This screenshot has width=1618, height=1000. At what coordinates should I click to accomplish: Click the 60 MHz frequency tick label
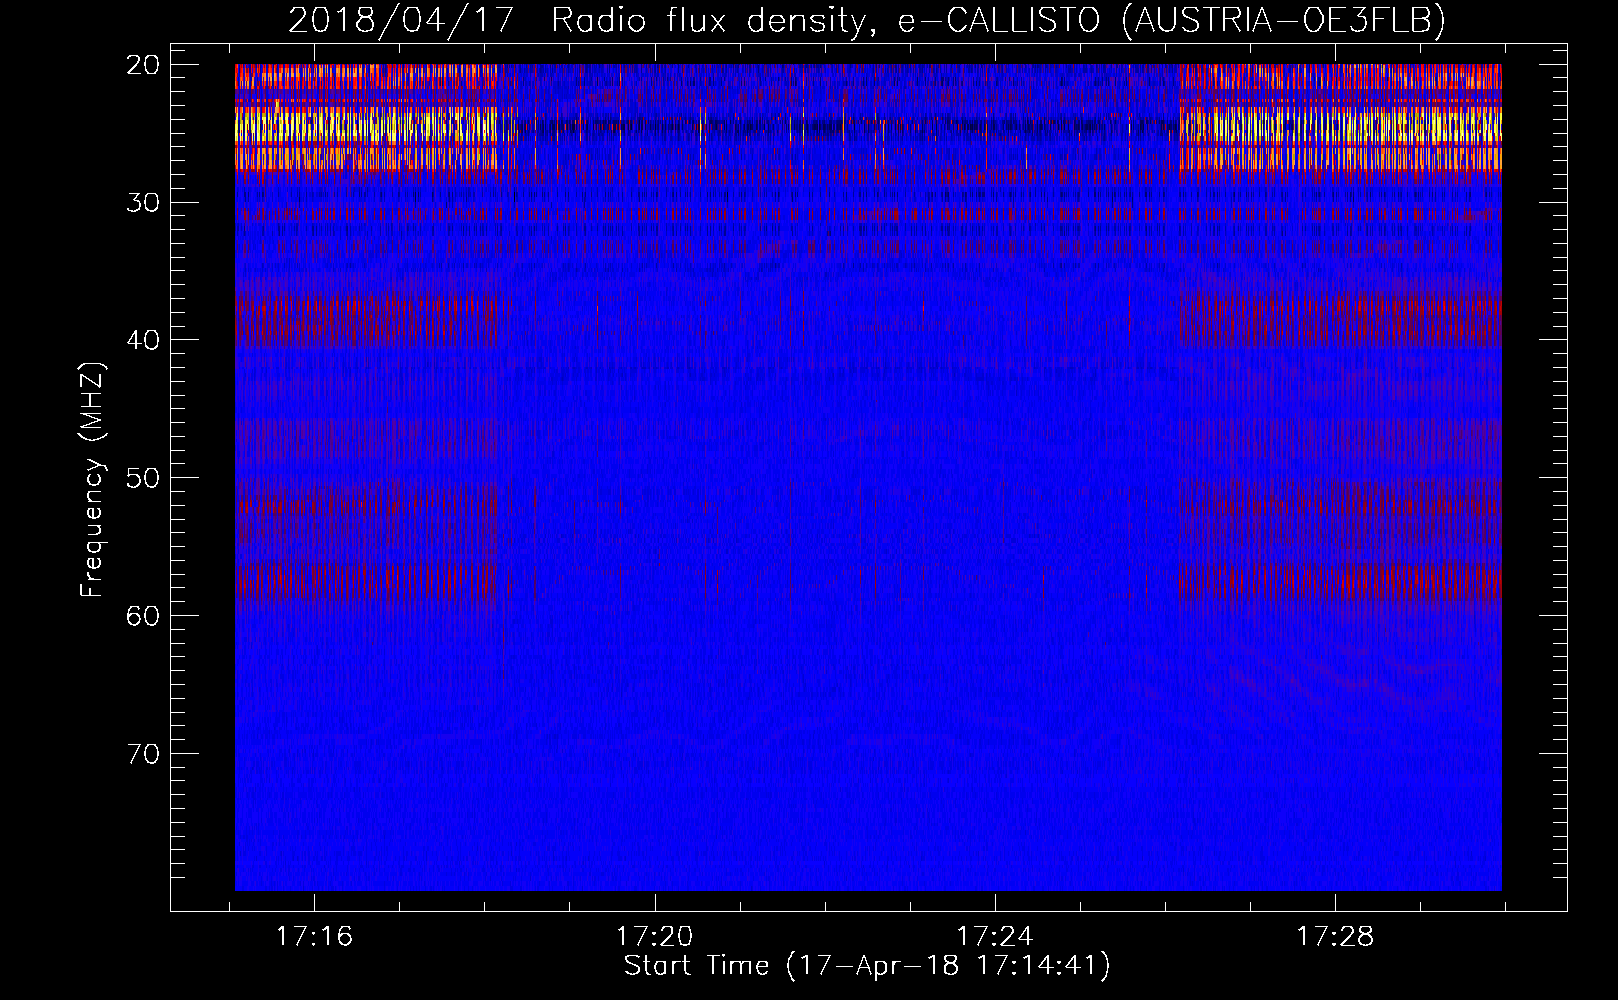(x=144, y=615)
